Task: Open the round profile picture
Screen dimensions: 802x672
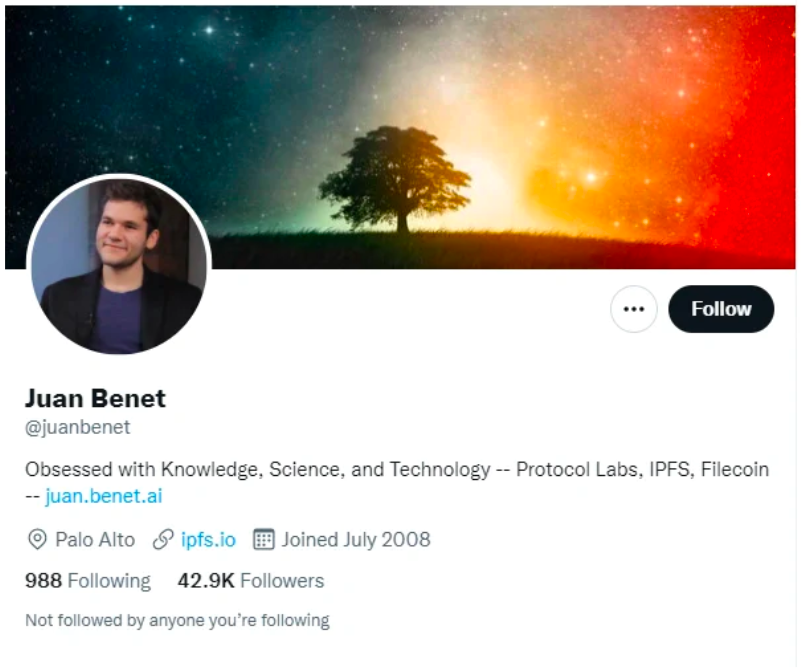Action: pos(119,265)
